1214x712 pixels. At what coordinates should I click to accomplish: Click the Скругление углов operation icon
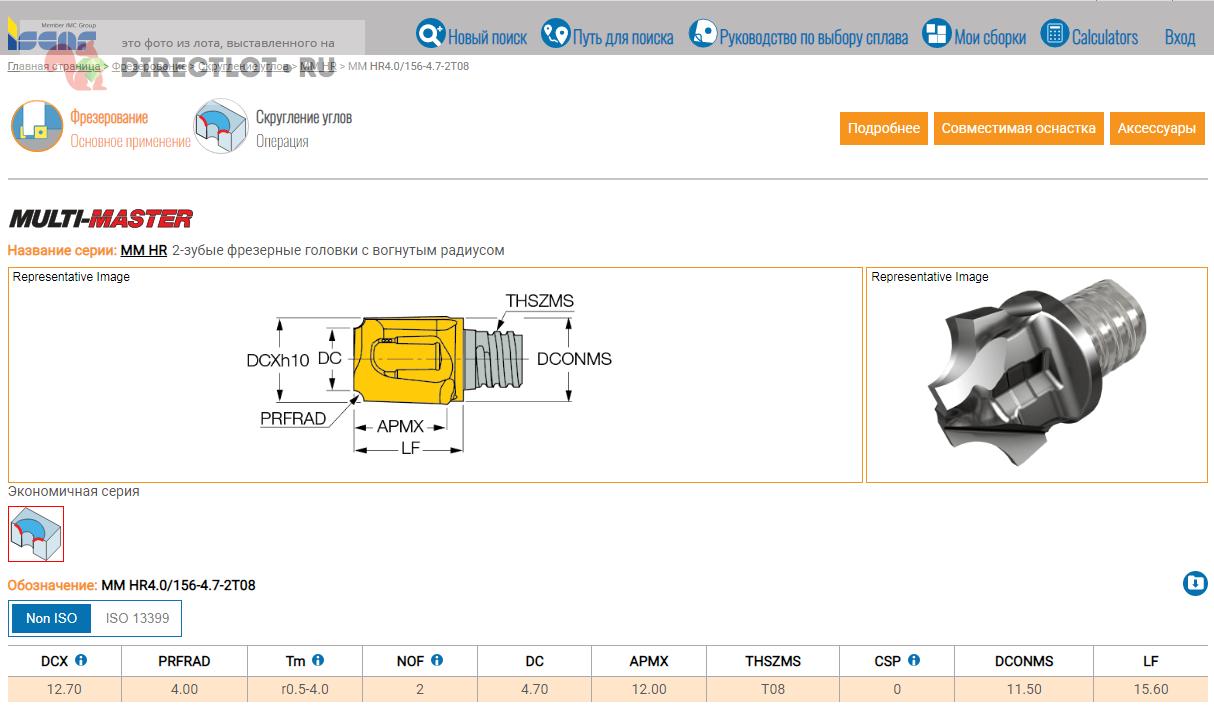(x=221, y=126)
